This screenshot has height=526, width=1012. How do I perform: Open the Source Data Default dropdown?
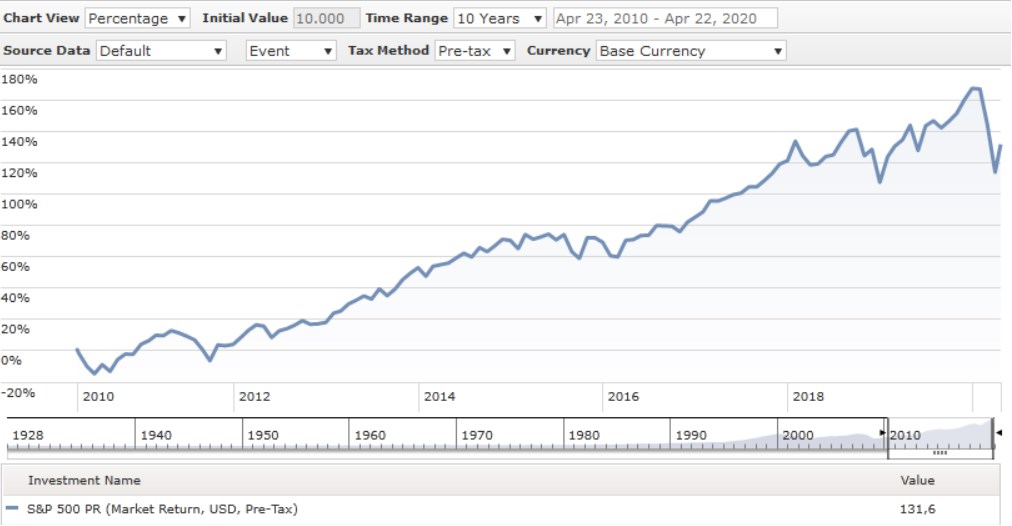coord(161,51)
